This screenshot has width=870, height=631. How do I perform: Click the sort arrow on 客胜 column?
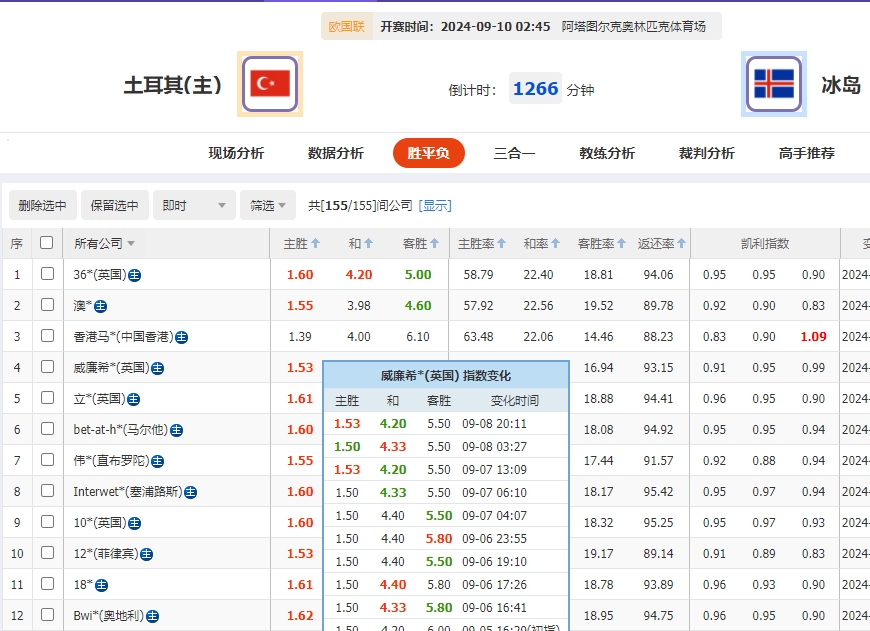(434, 243)
